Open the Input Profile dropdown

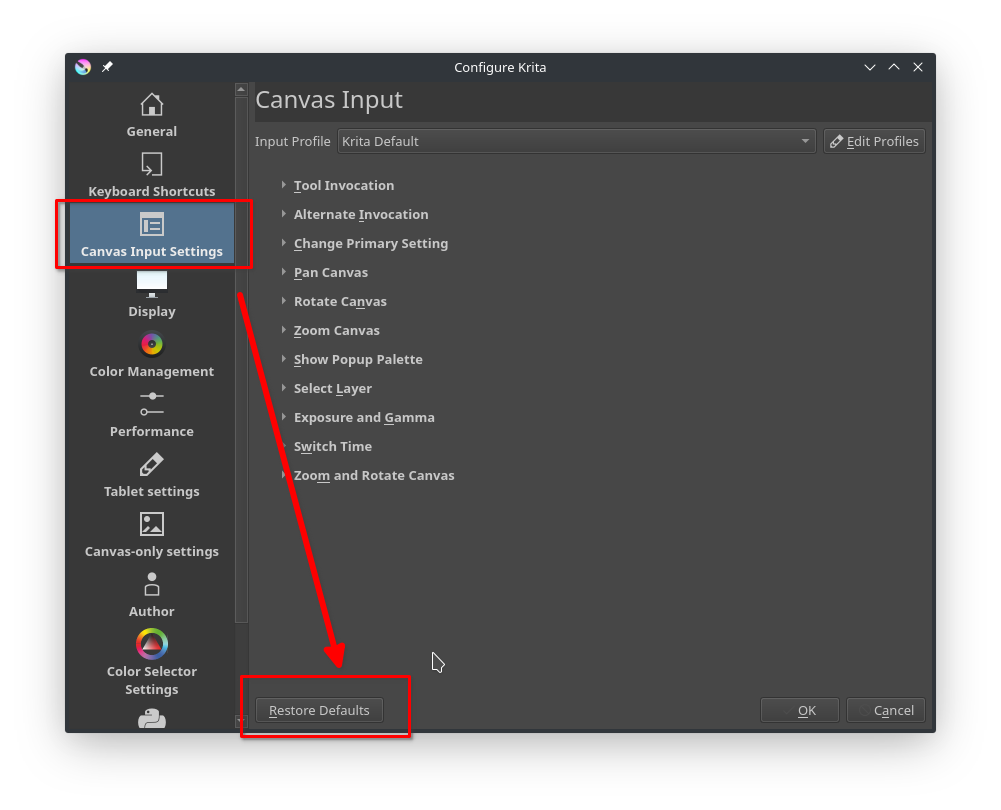pos(576,141)
